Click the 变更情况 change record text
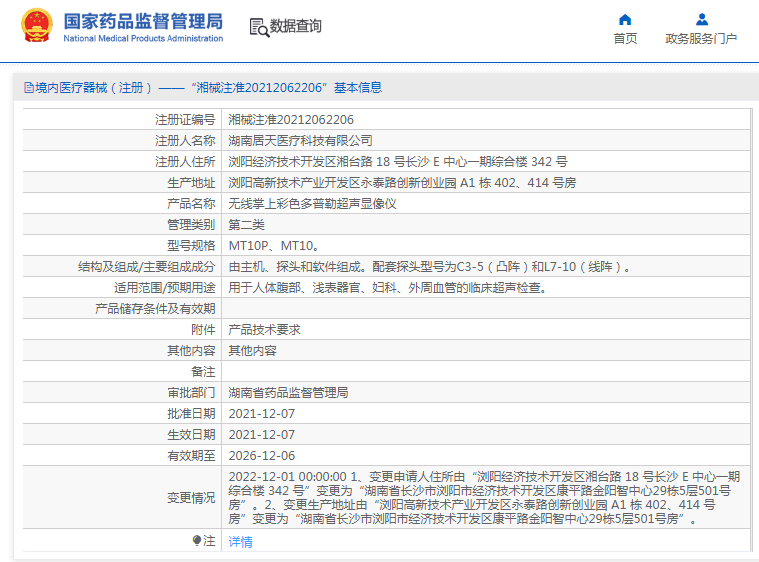Screen dimensions: 759x562 pos(484,498)
